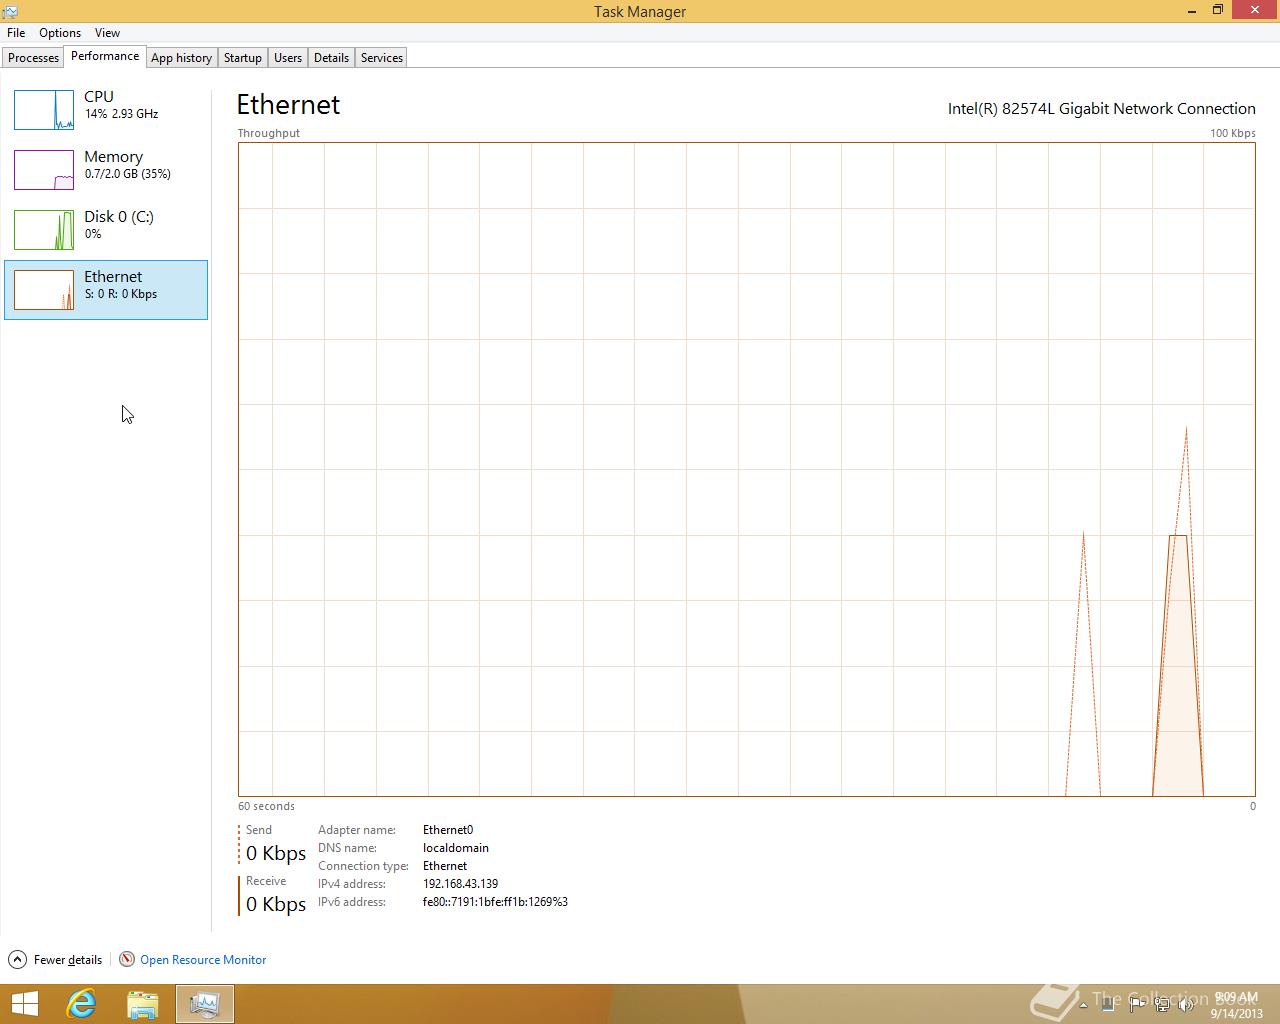This screenshot has width=1280, height=1024.
Task: Click the taskbar clock and date
Action: coord(1237,1005)
